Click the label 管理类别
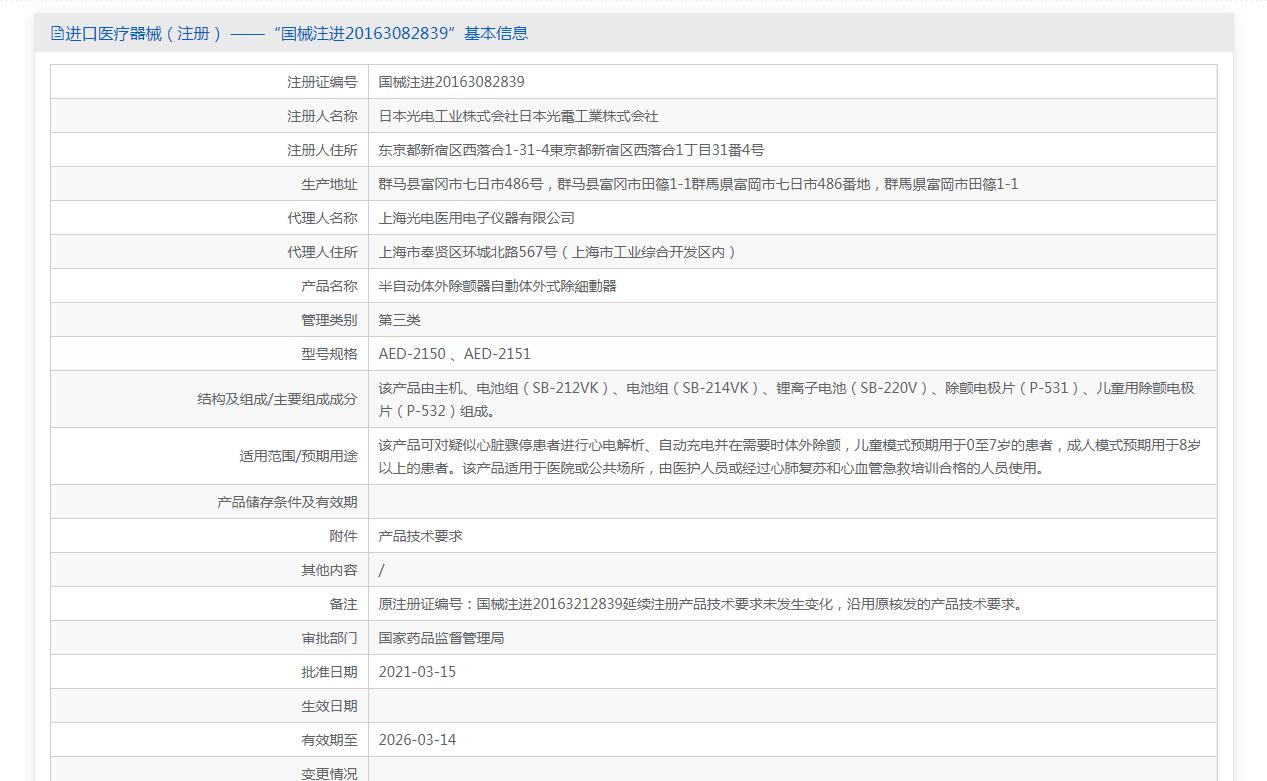This screenshot has width=1267, height=781. [329, 320]
